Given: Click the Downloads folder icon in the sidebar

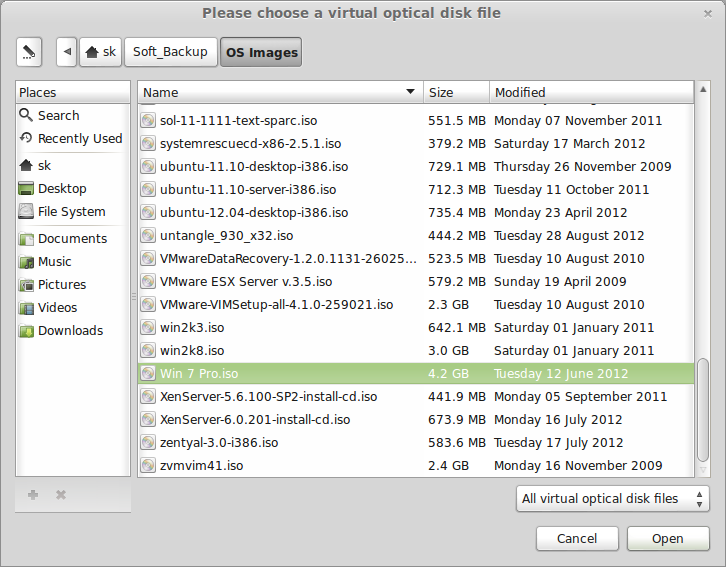Looking at the screenshot, I should (27, 331).
